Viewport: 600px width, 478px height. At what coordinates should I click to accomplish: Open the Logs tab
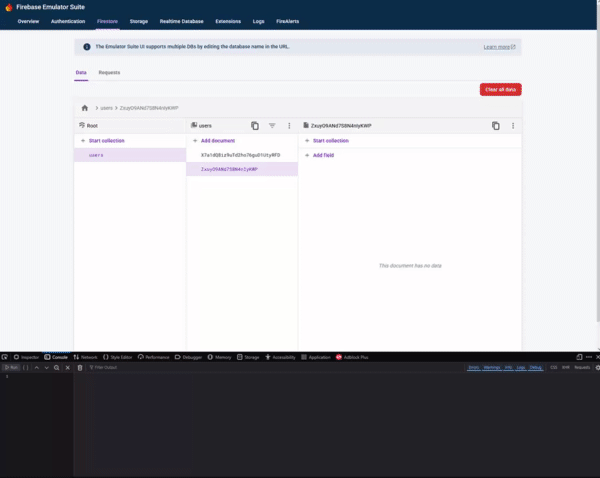[x=259, y=21]
